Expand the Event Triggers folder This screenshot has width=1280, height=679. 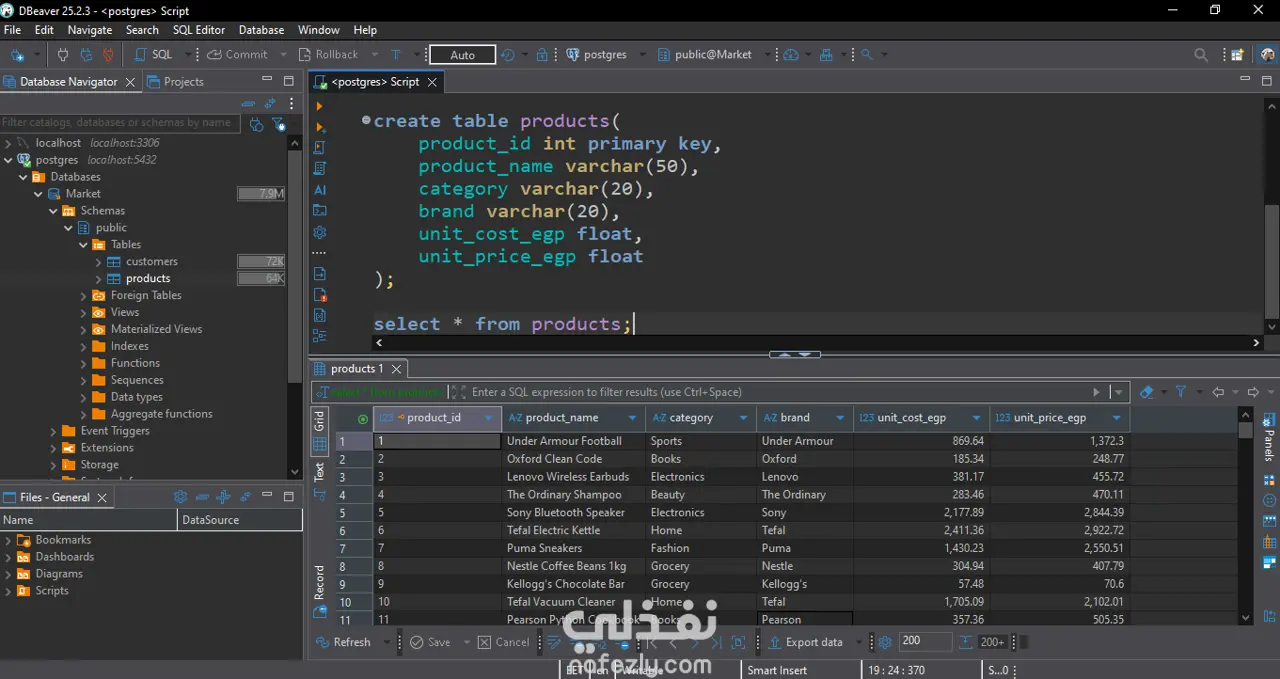click(x=54, y=431)
